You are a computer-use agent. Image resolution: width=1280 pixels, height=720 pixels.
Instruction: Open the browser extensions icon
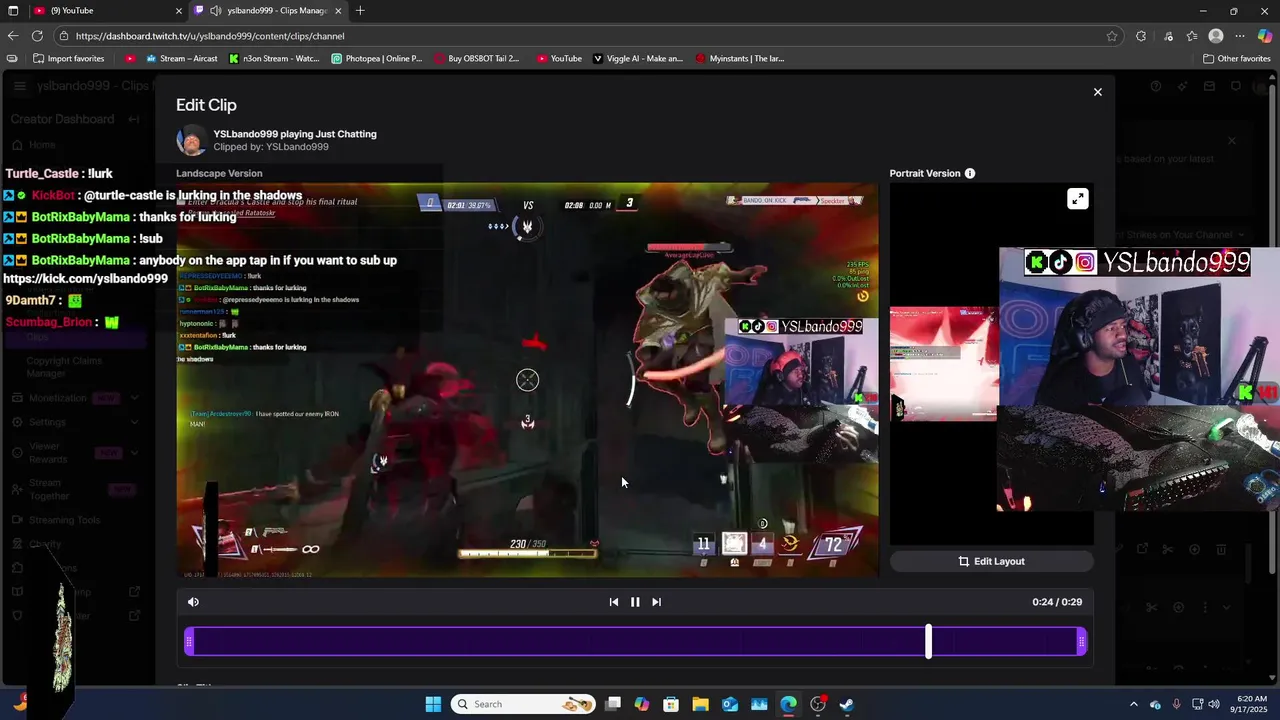pyautogui.click(x=1141, y=36)
